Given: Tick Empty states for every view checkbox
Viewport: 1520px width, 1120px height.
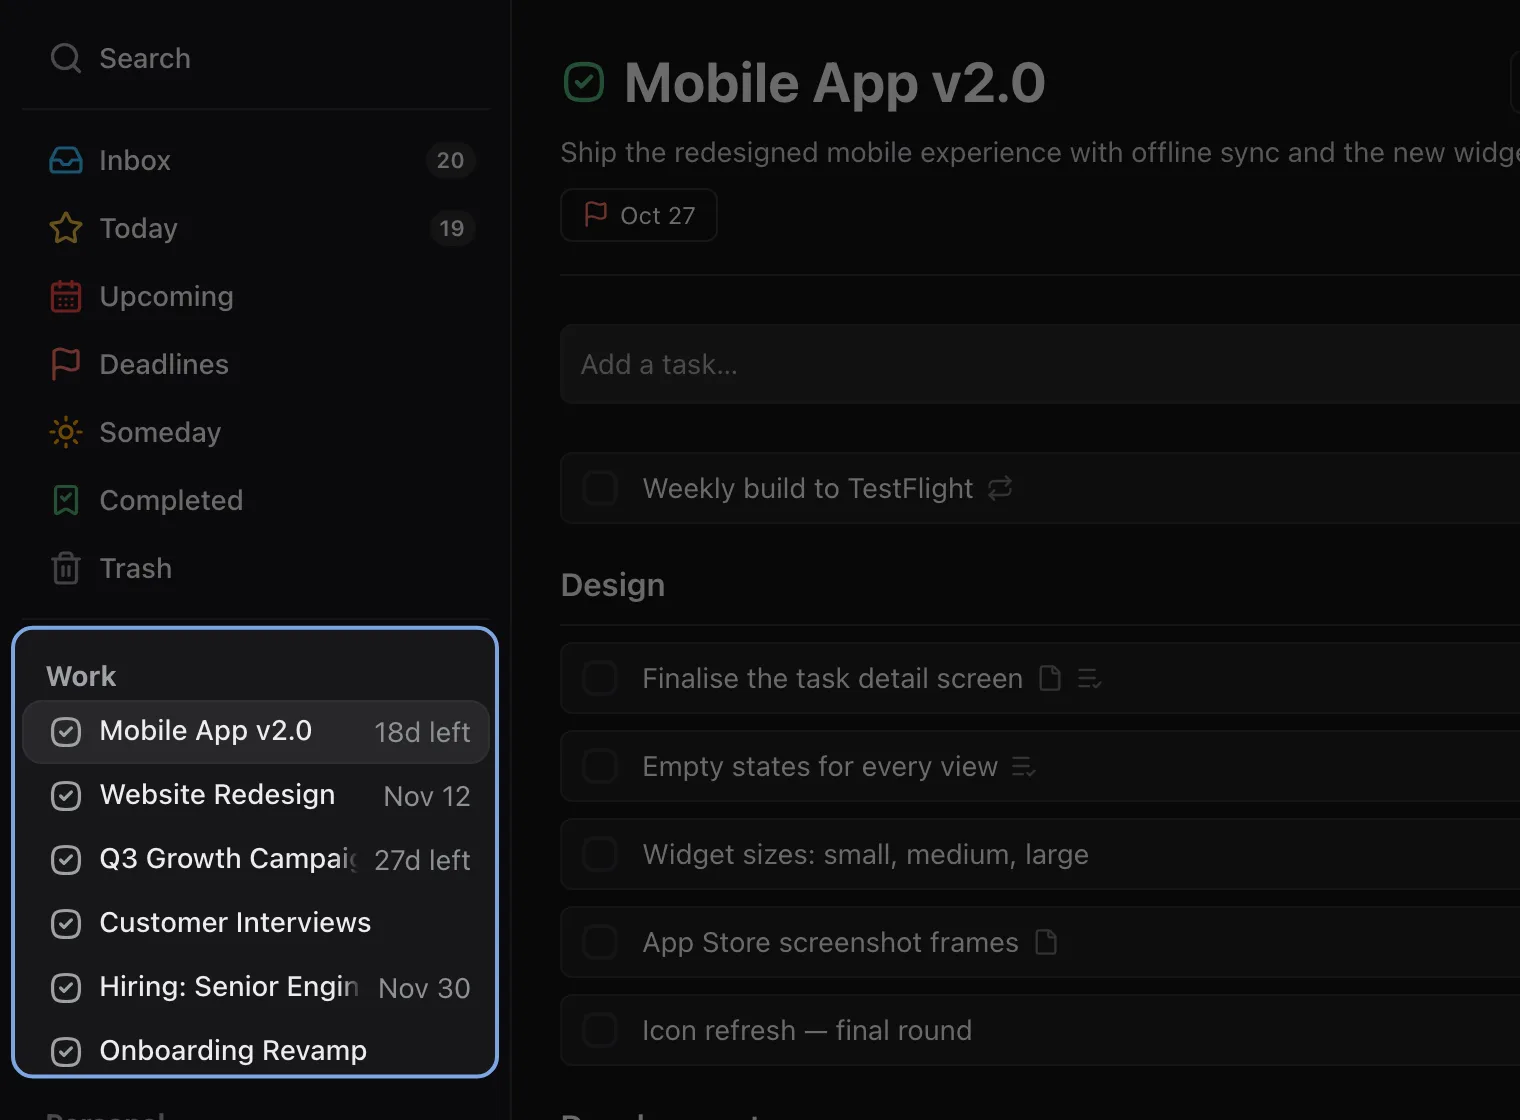Looking at the screenshot, I should pyautogui.click(x=600, y=766).
